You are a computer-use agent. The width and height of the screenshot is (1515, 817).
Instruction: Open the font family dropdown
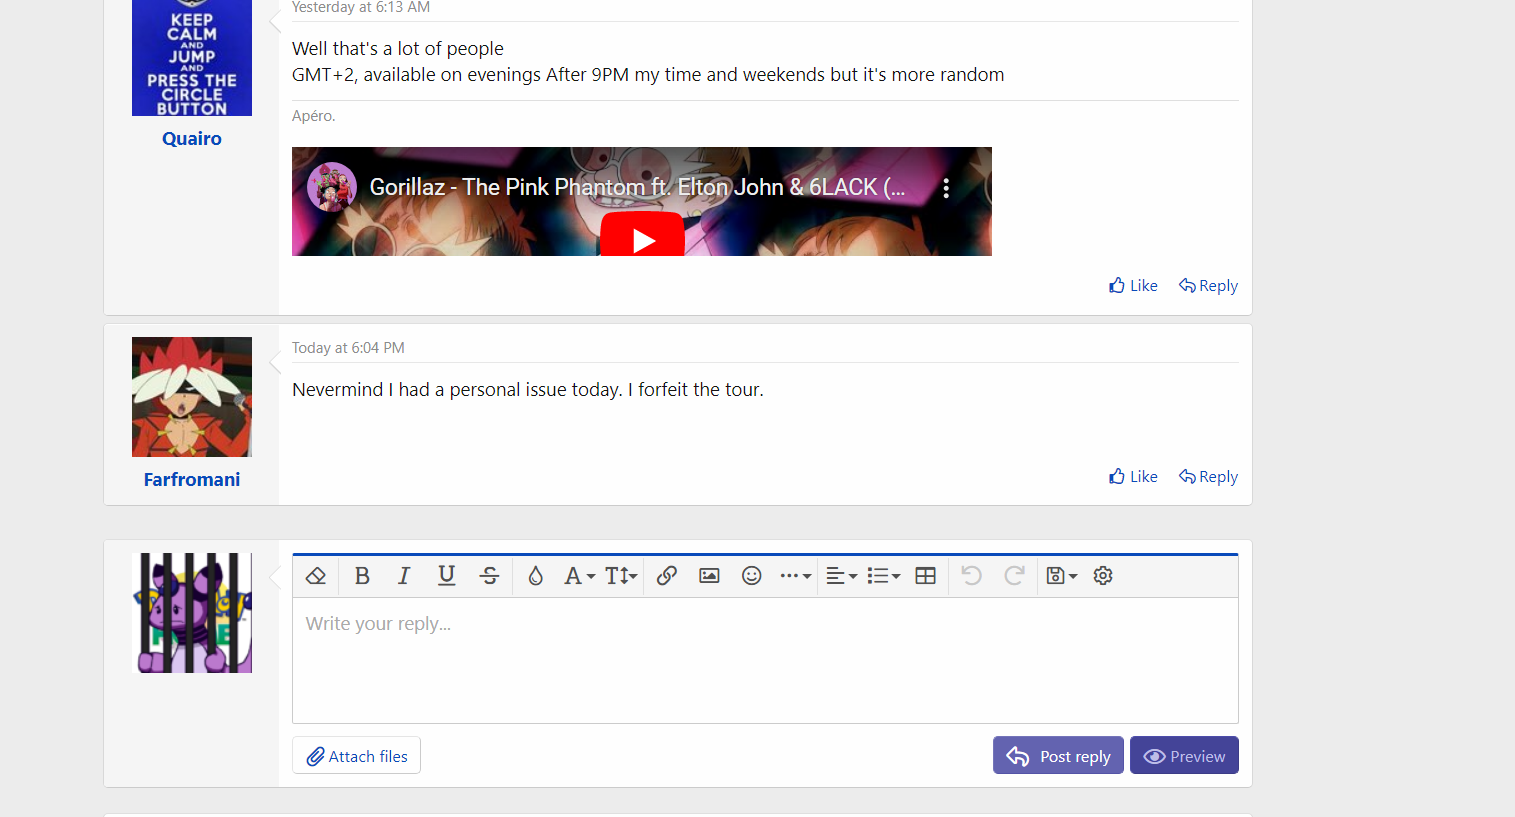pyautogui.click(x=579, y=576)
